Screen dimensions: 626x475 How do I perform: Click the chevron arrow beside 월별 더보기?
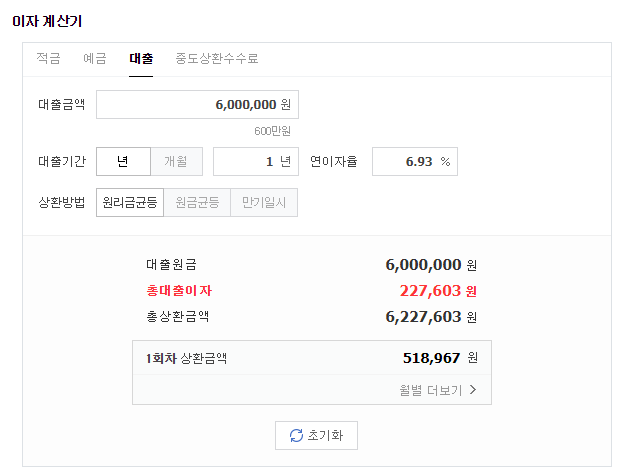473,390
